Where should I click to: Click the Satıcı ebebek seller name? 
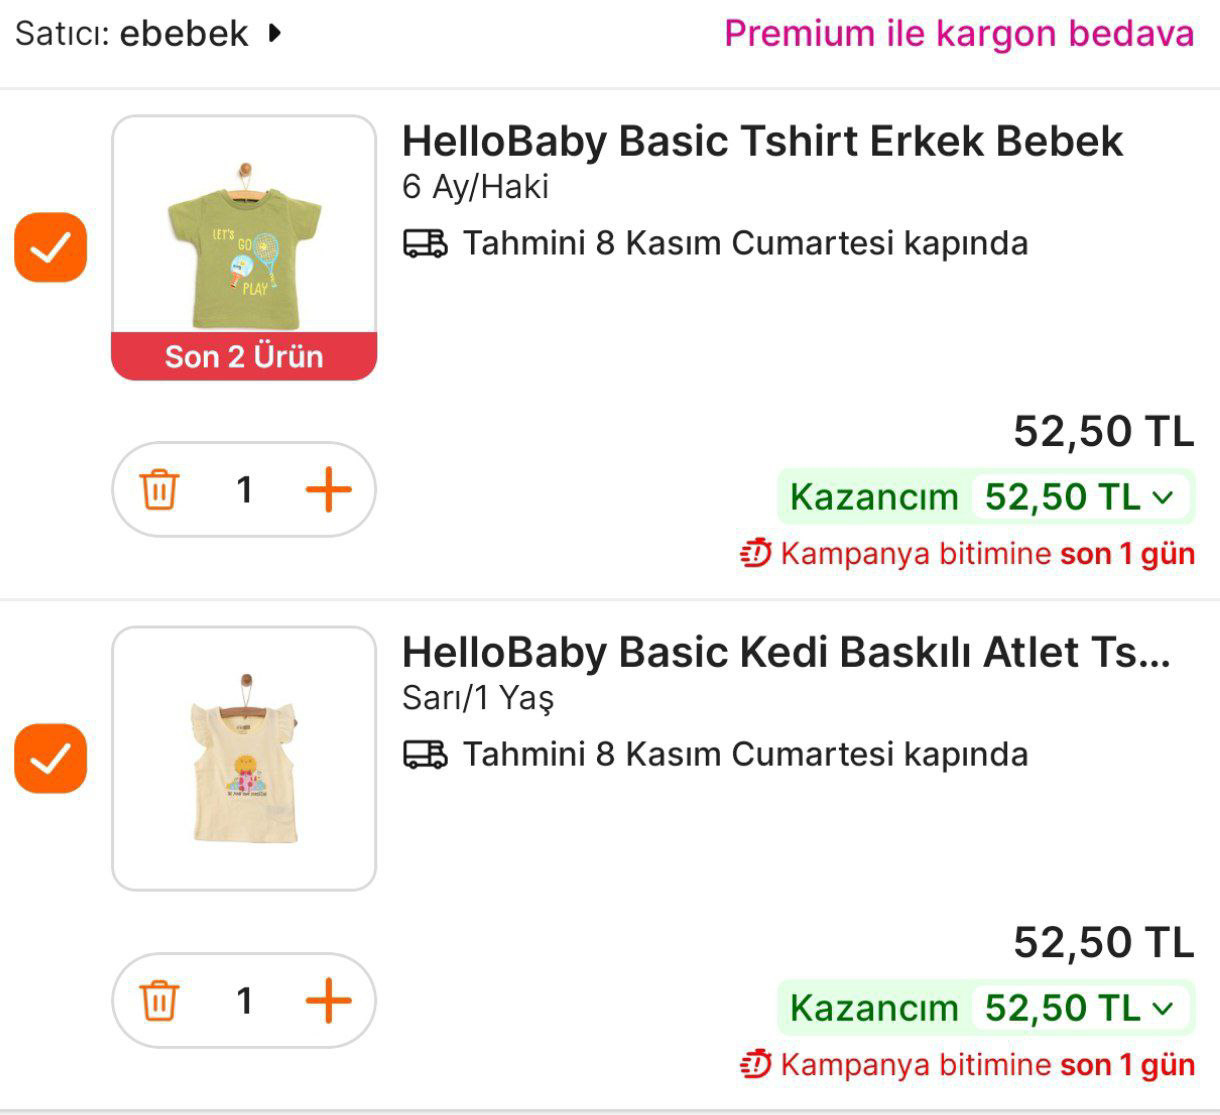[x=183, y=33]
